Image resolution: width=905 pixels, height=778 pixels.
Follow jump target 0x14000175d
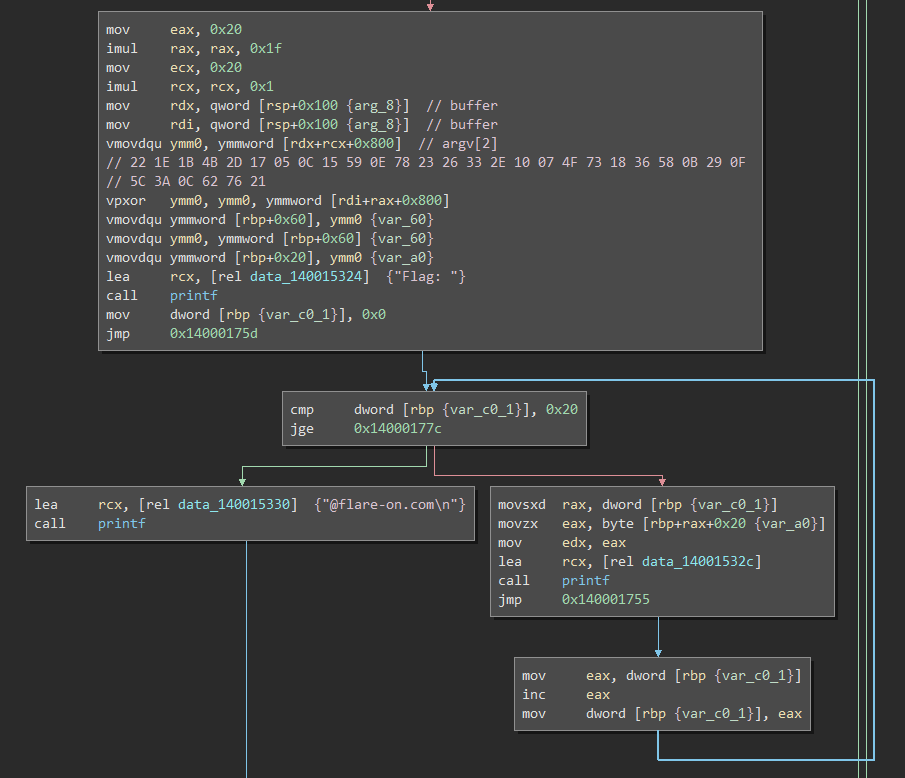click(x=214, y=334)
